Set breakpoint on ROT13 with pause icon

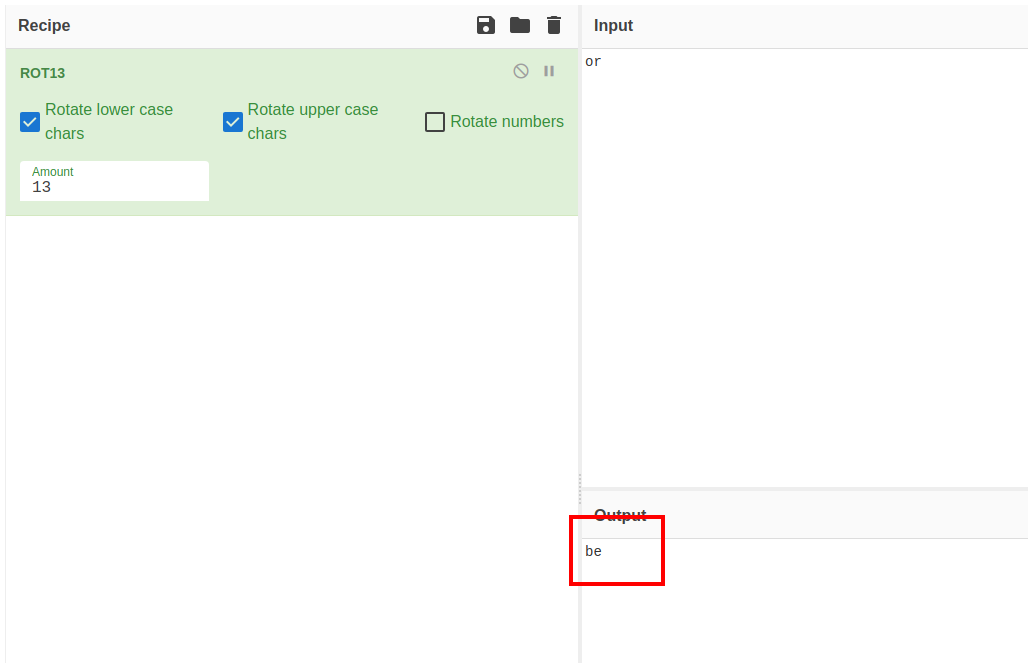pyautogui.click(x=549, y=71)
